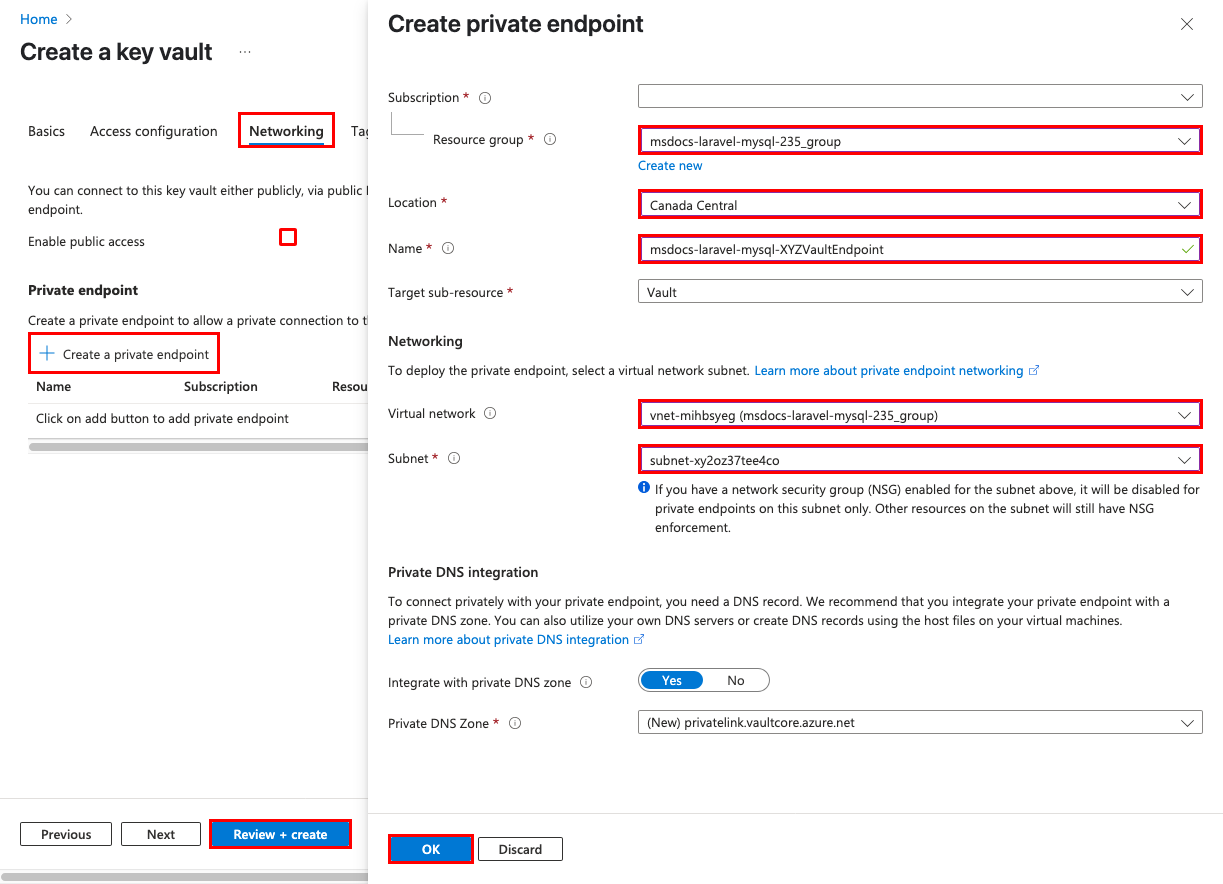The width and height of the screenshot is (1223, 884).
Task: Switch to the Basics tab
Action: click(x=46, y=131)
